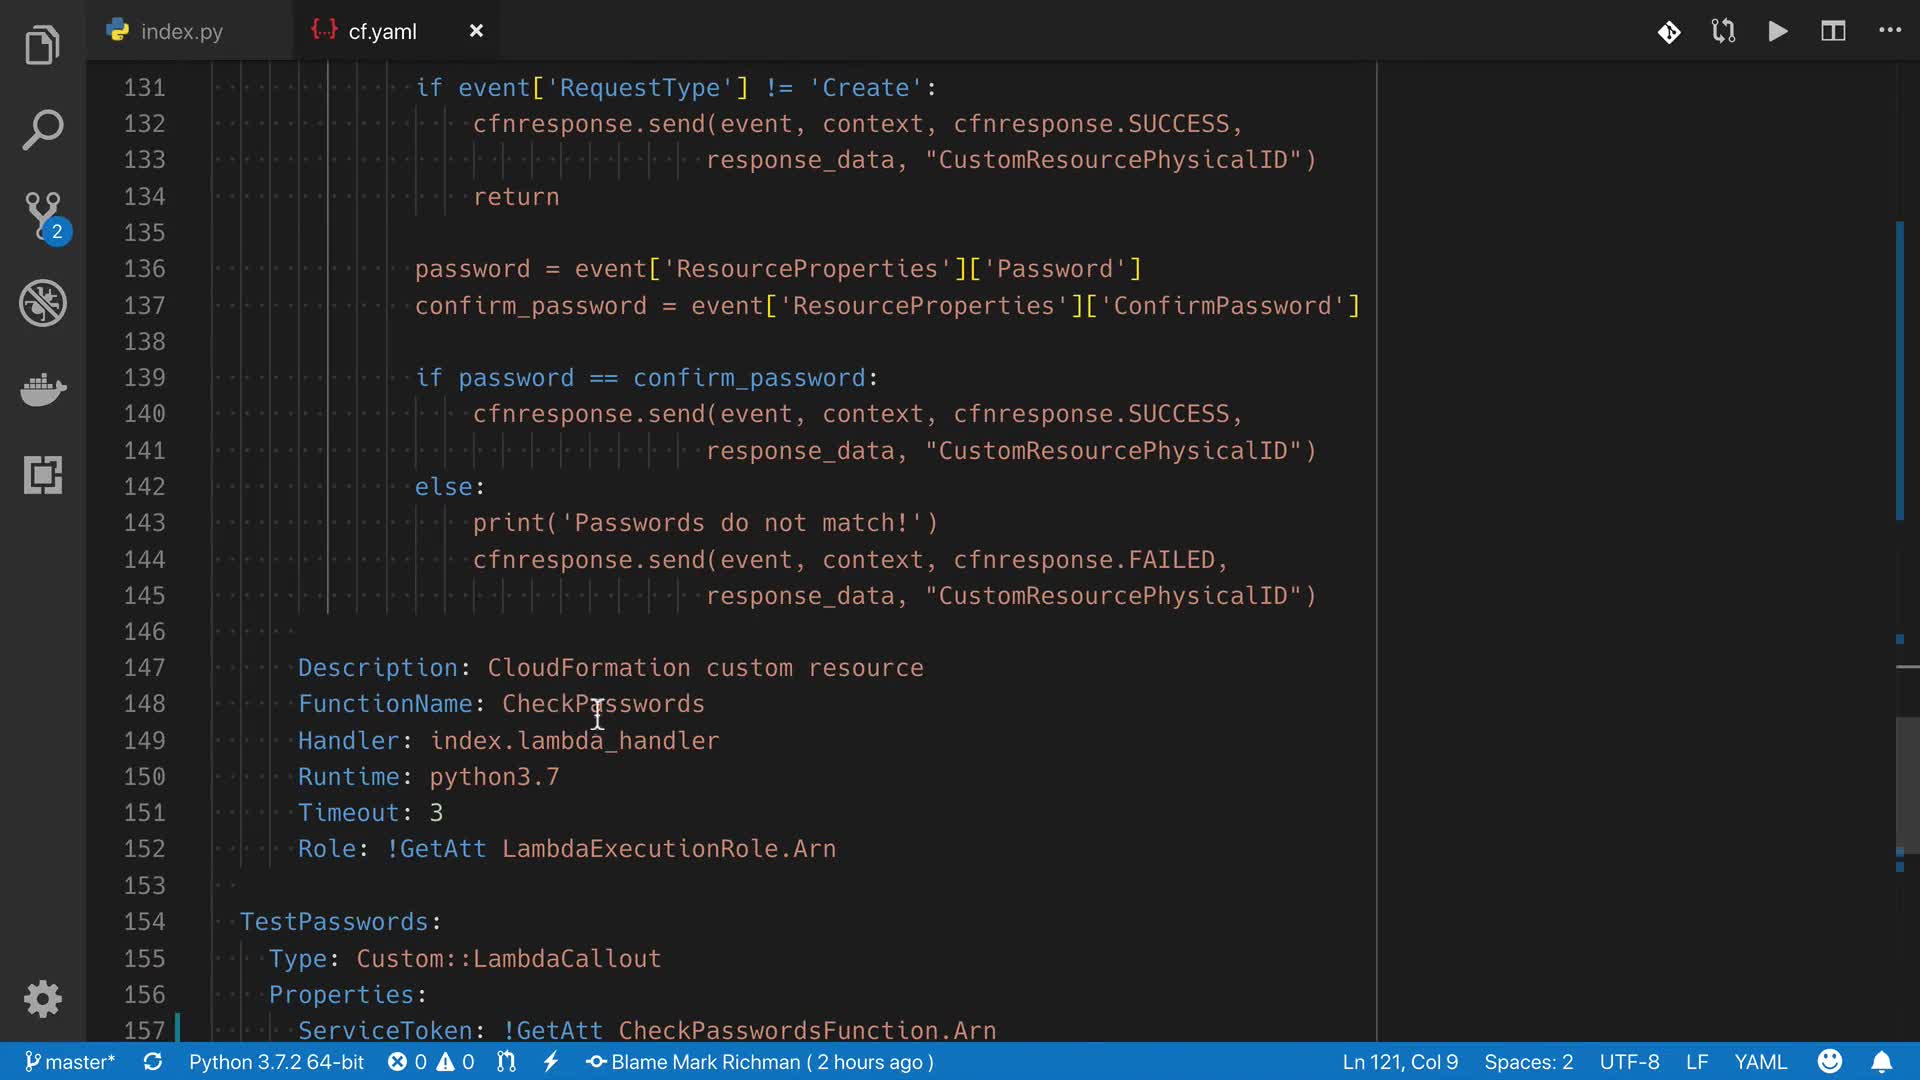
Task: Open the Explorer files icon
Action: point(42,45)
